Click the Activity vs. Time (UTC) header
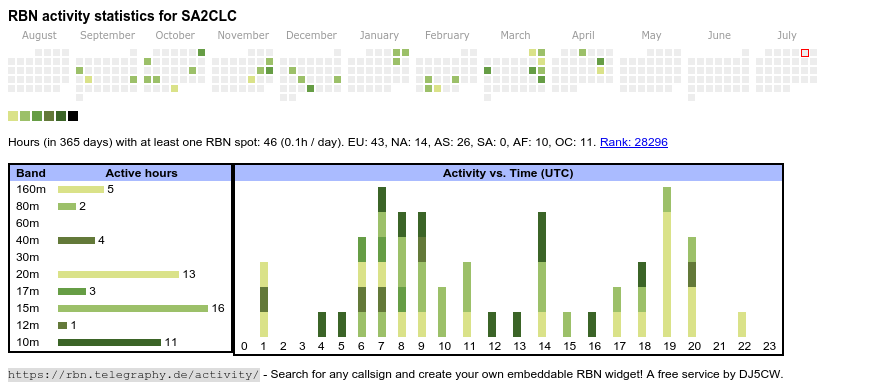870x390 pixels. coord(508,173)
